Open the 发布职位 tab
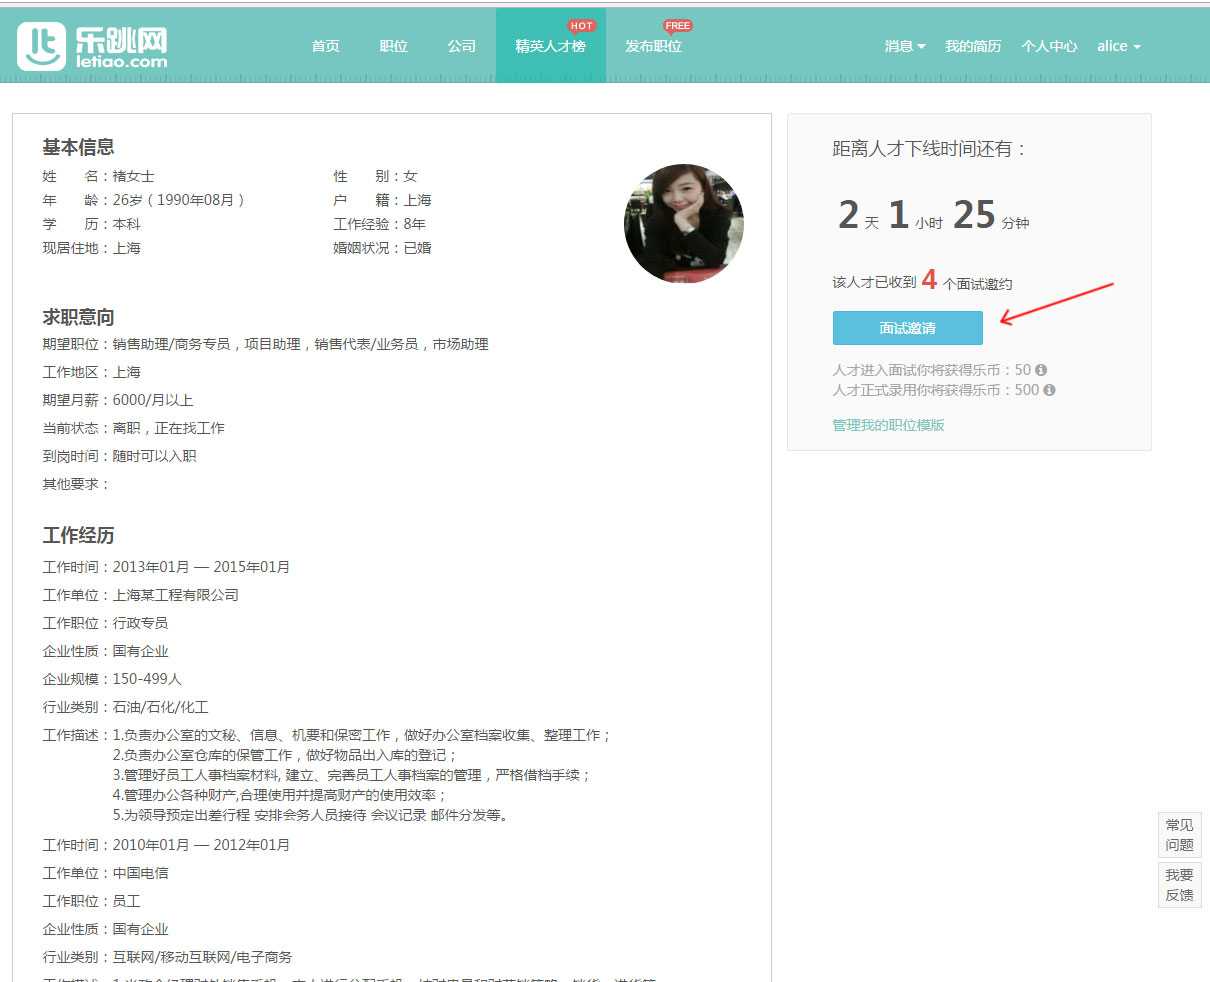Image resolution: width=1210 pixels, height=982 pixels. pyautogui.click(x=653, y=46)
